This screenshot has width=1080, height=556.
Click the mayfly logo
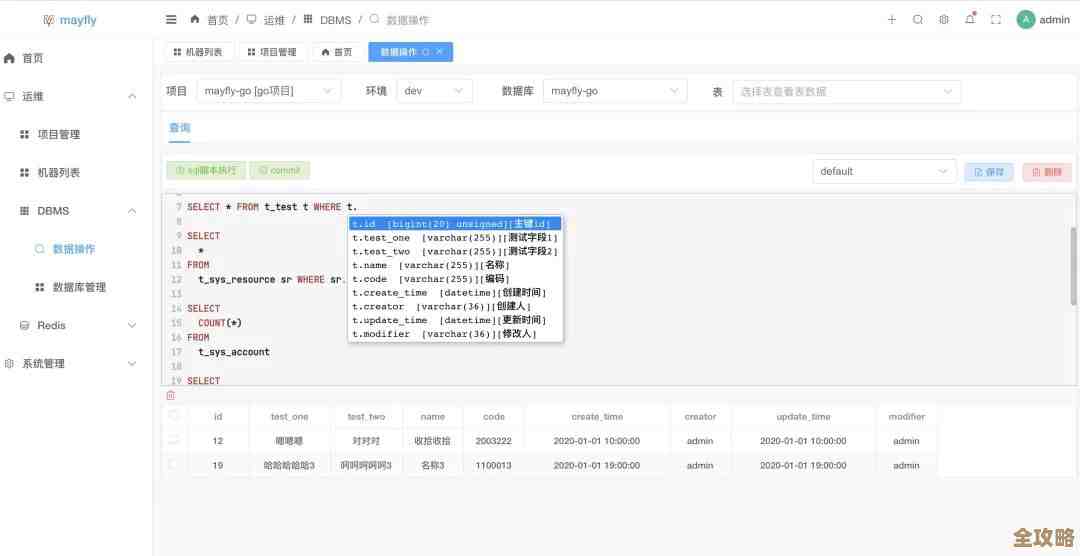click(70, 20)
